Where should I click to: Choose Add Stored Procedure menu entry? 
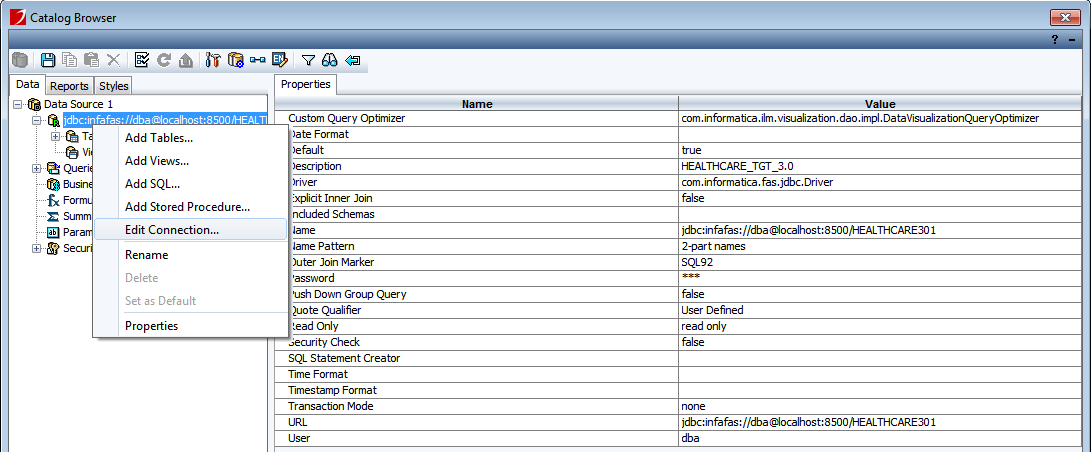pyautogui.click(x=187, y=207)
